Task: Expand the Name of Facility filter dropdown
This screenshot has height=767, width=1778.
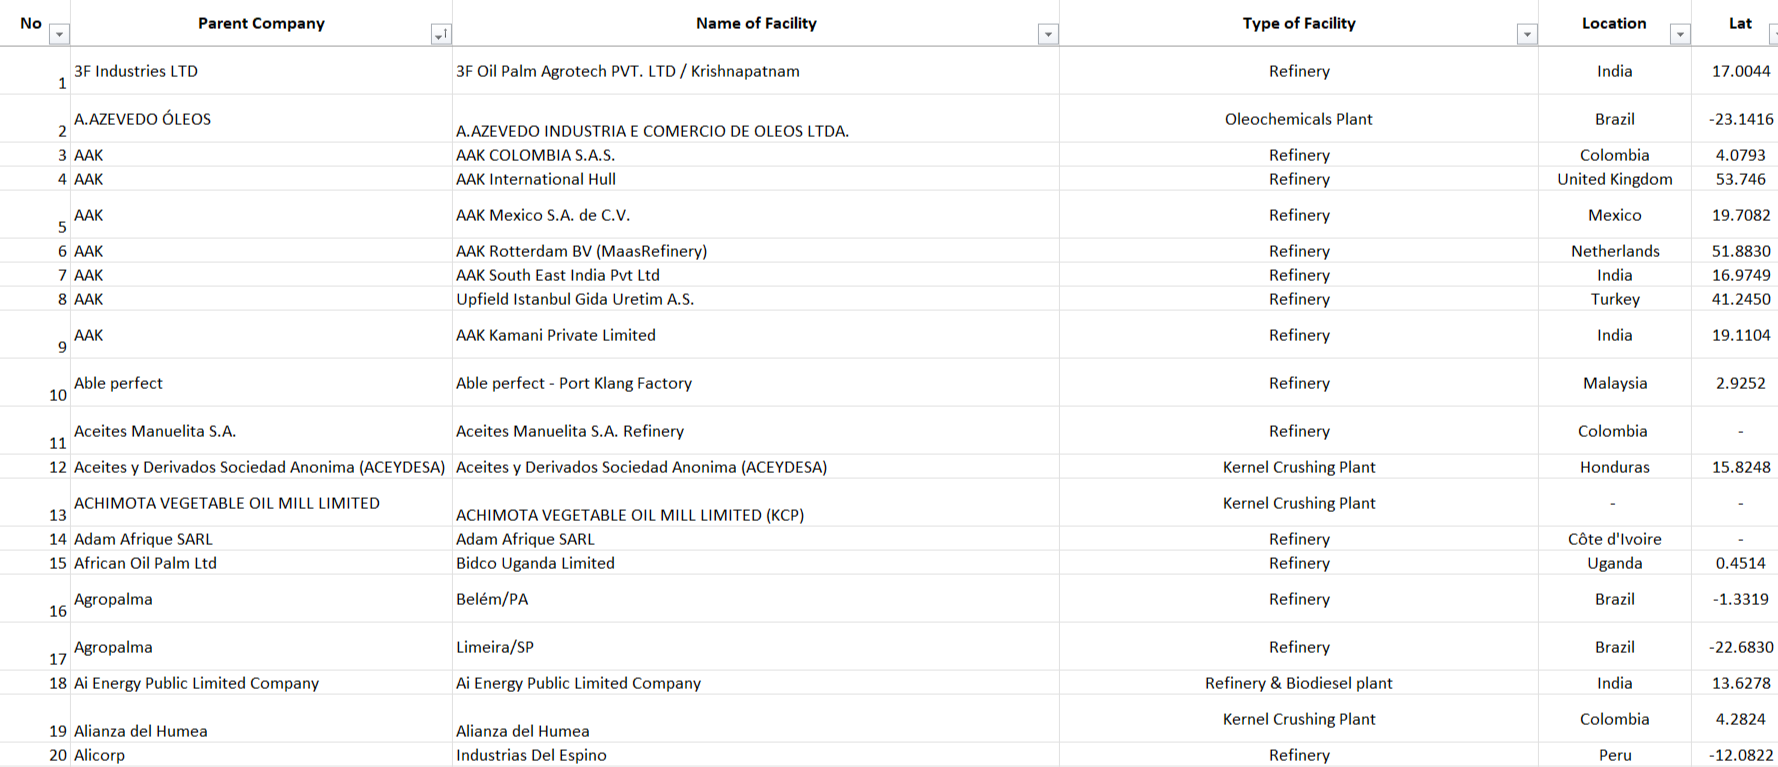Action: pos(1048,34)
